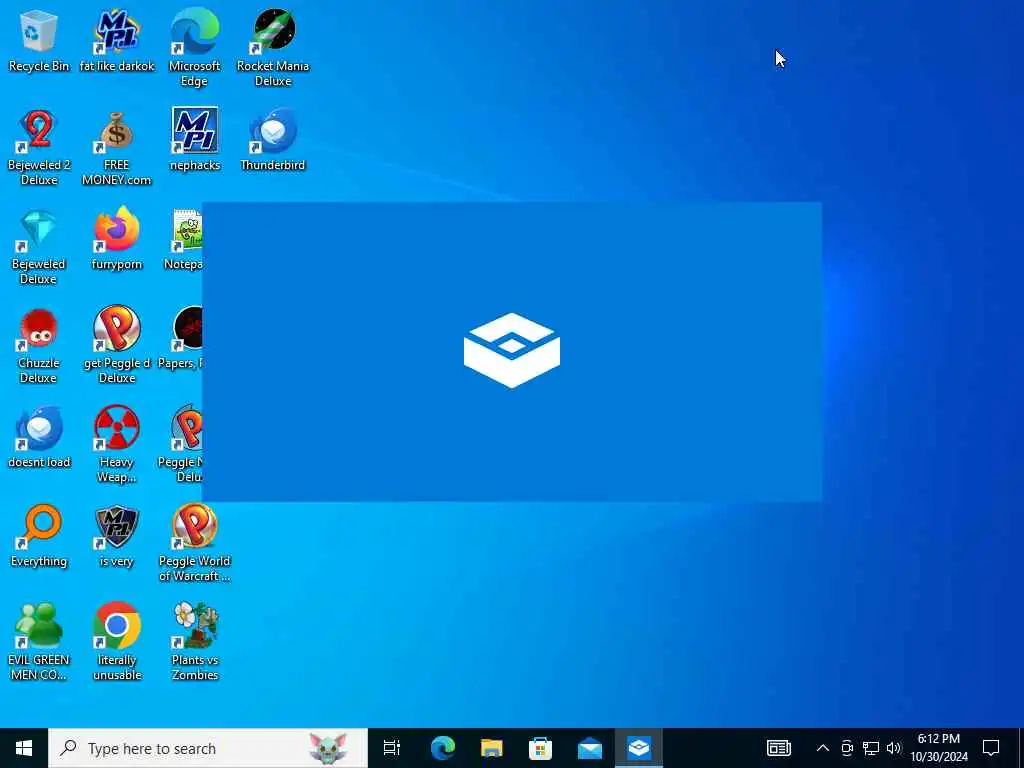This screenshot has width=1024, height=768.
Task: Open the Mail app from the taskbar
Action: [x=590, y=748]
